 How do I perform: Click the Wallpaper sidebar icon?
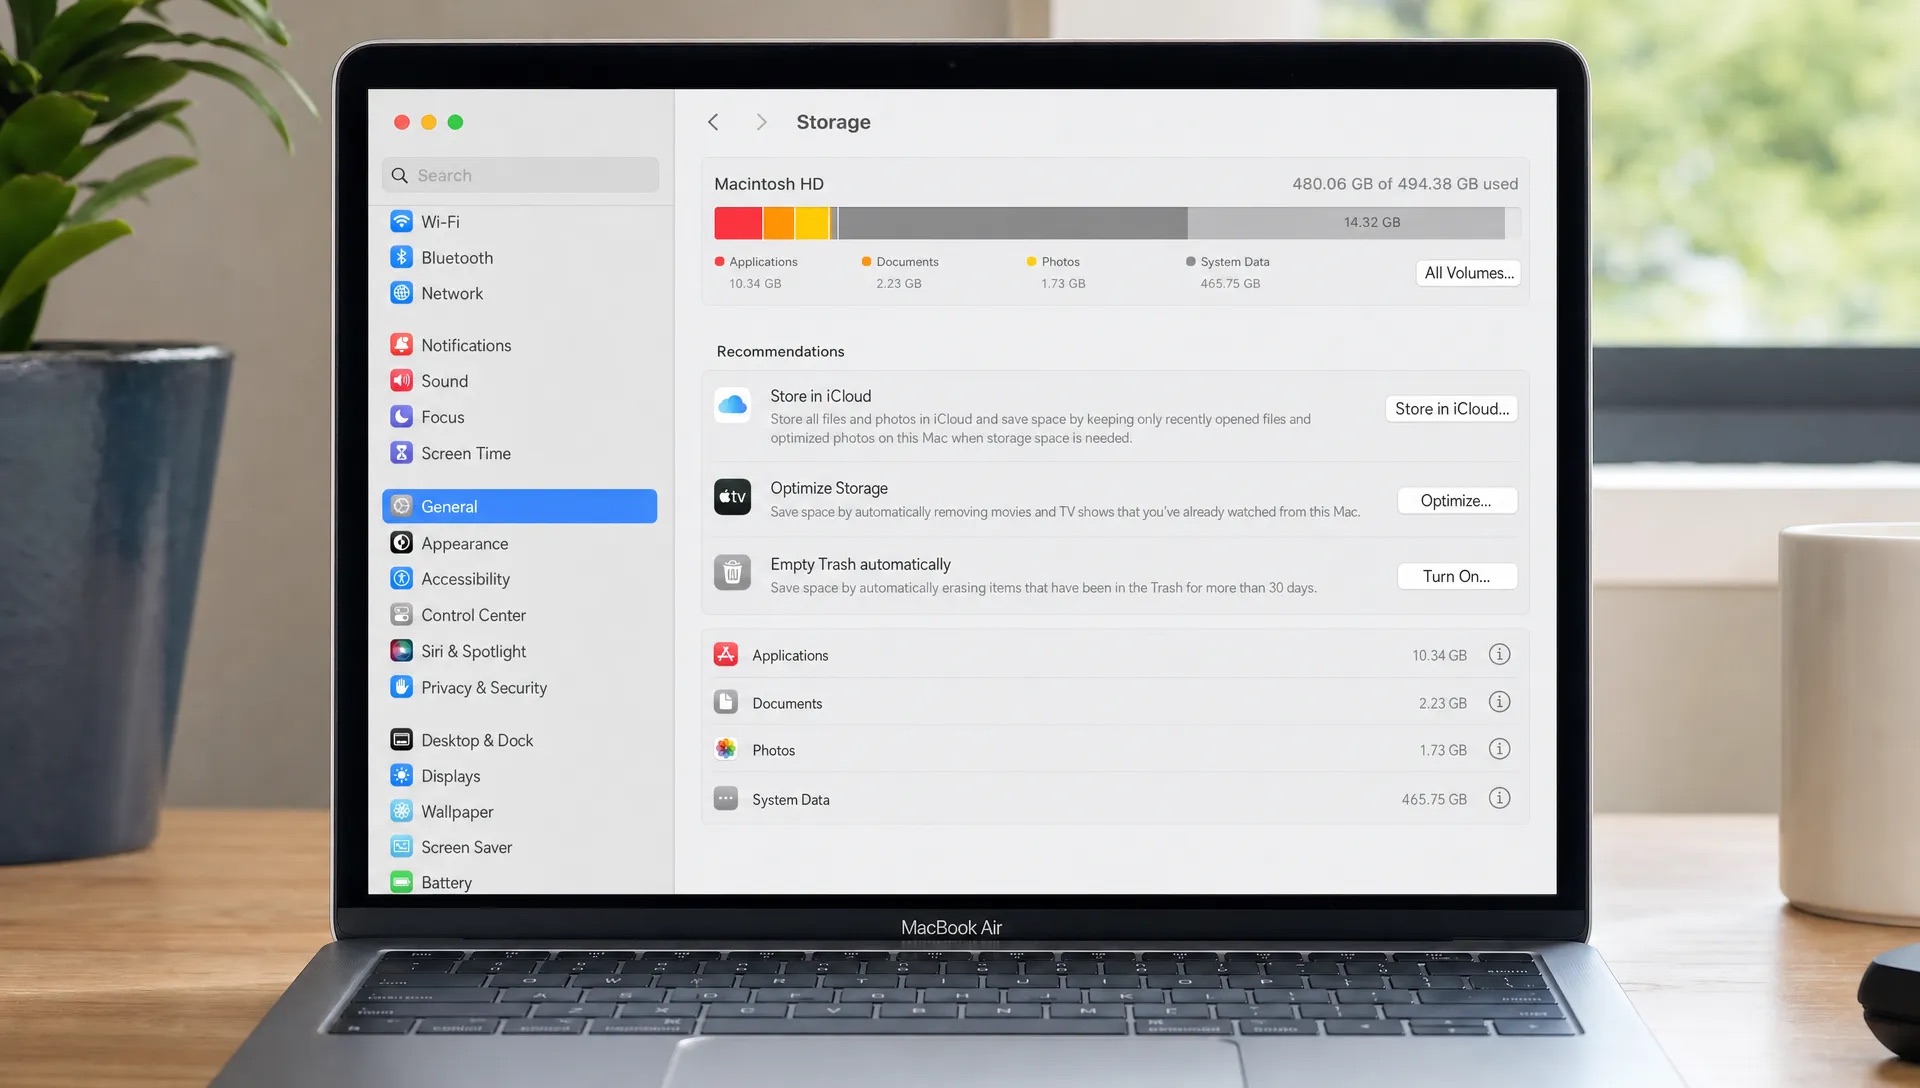pyautogui.click(x=401, y=811)
